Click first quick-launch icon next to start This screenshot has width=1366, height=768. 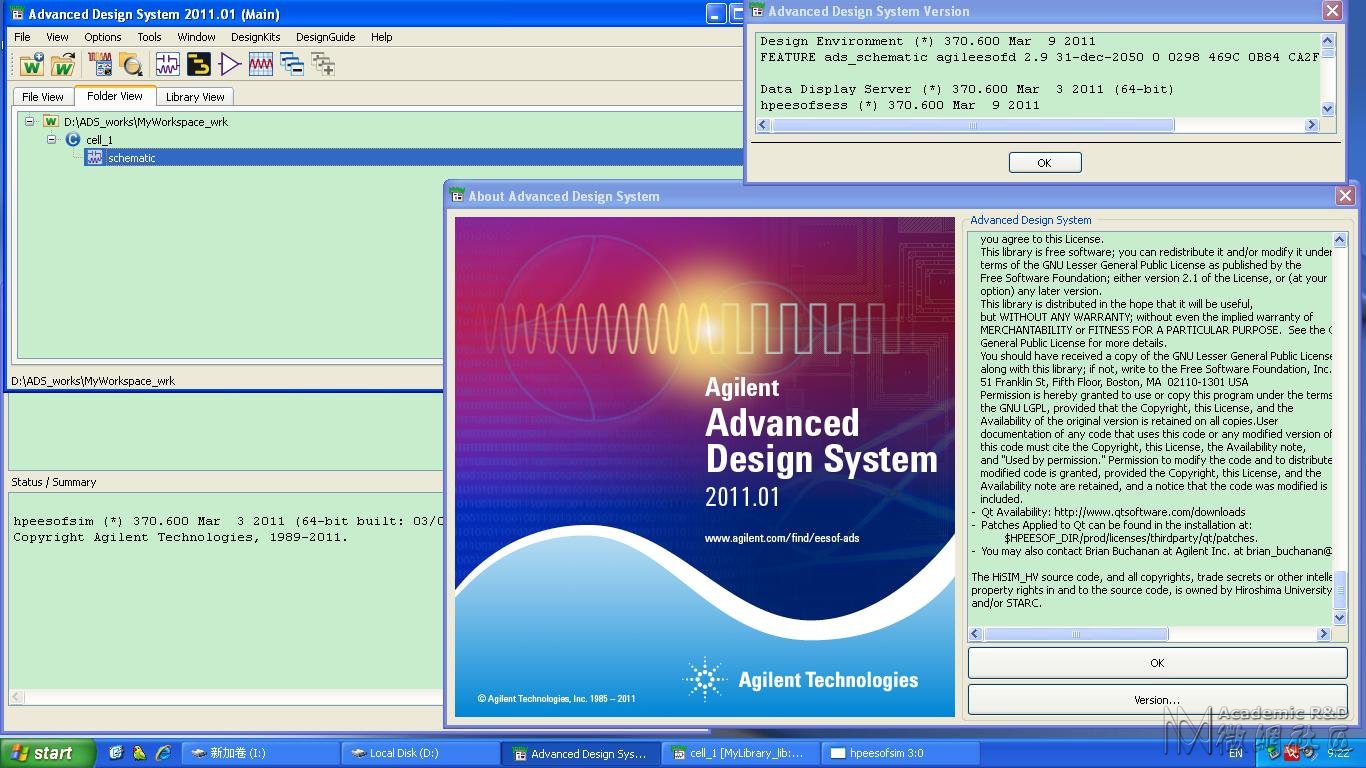(x=116, y=753)
